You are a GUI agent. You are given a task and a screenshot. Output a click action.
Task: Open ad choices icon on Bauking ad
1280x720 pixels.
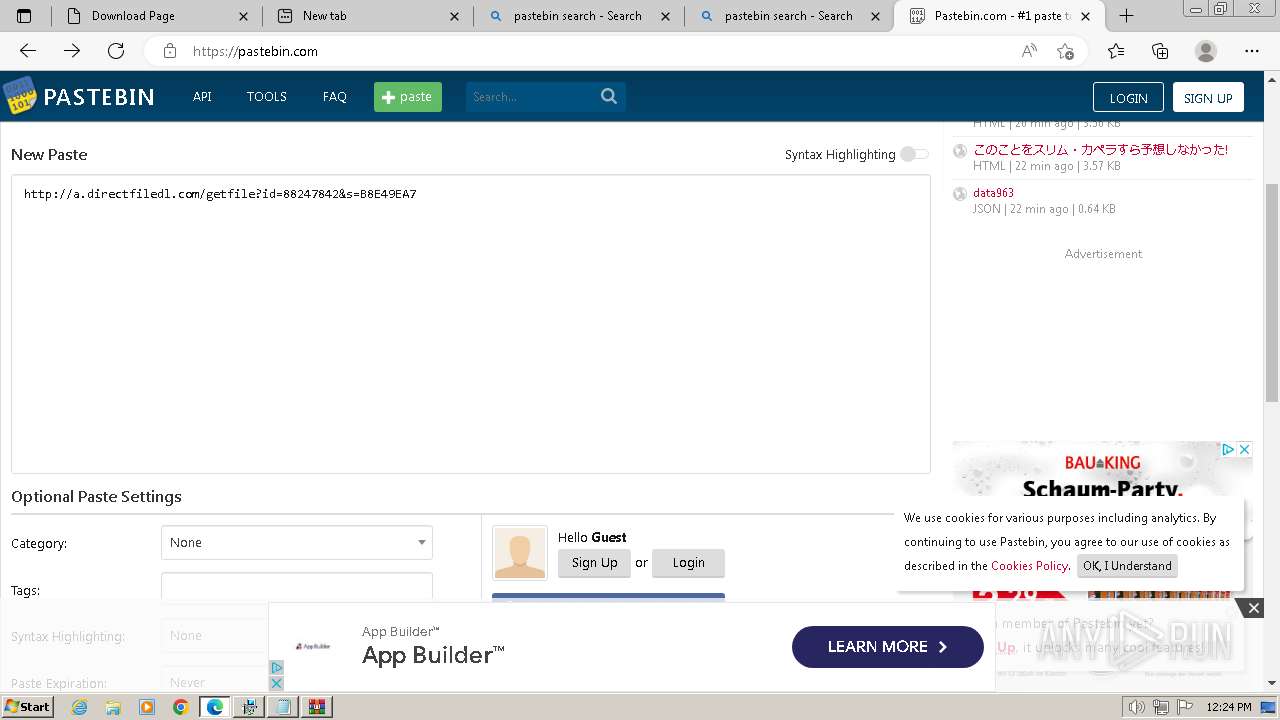pos(1228,450)
